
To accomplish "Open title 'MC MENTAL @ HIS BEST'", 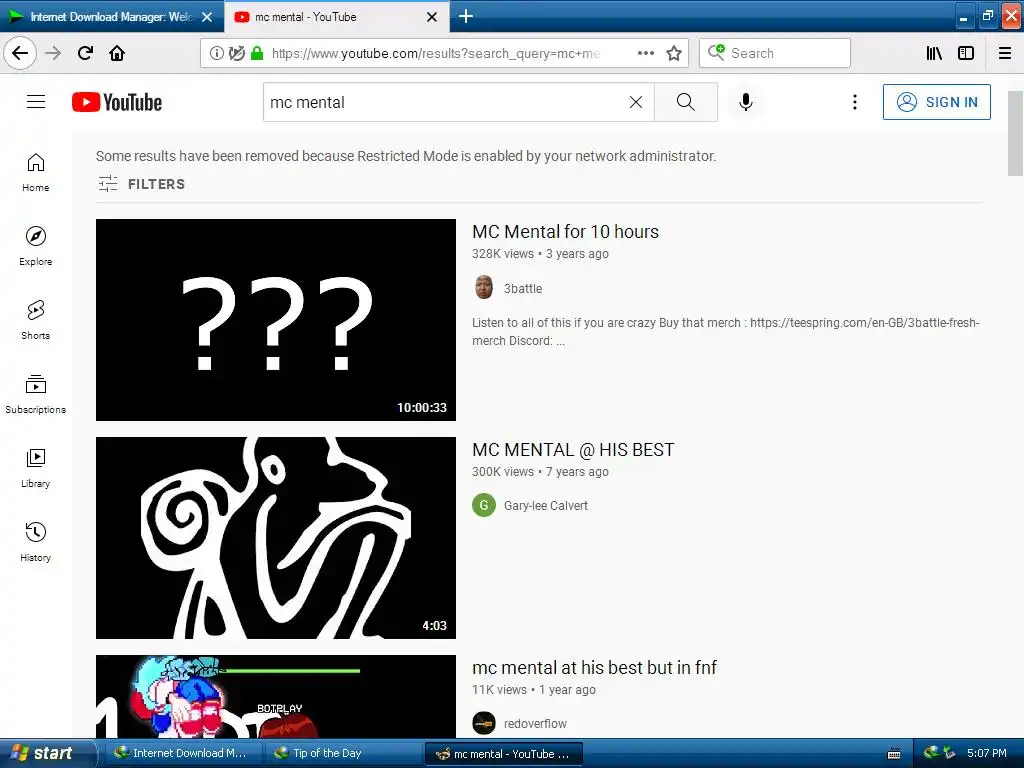I will pyautogui.click(x=573, y=450).
